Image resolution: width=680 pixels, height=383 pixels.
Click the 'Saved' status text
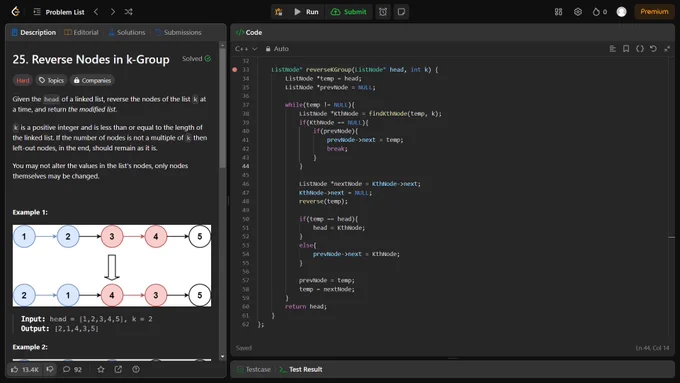(244, 348)
